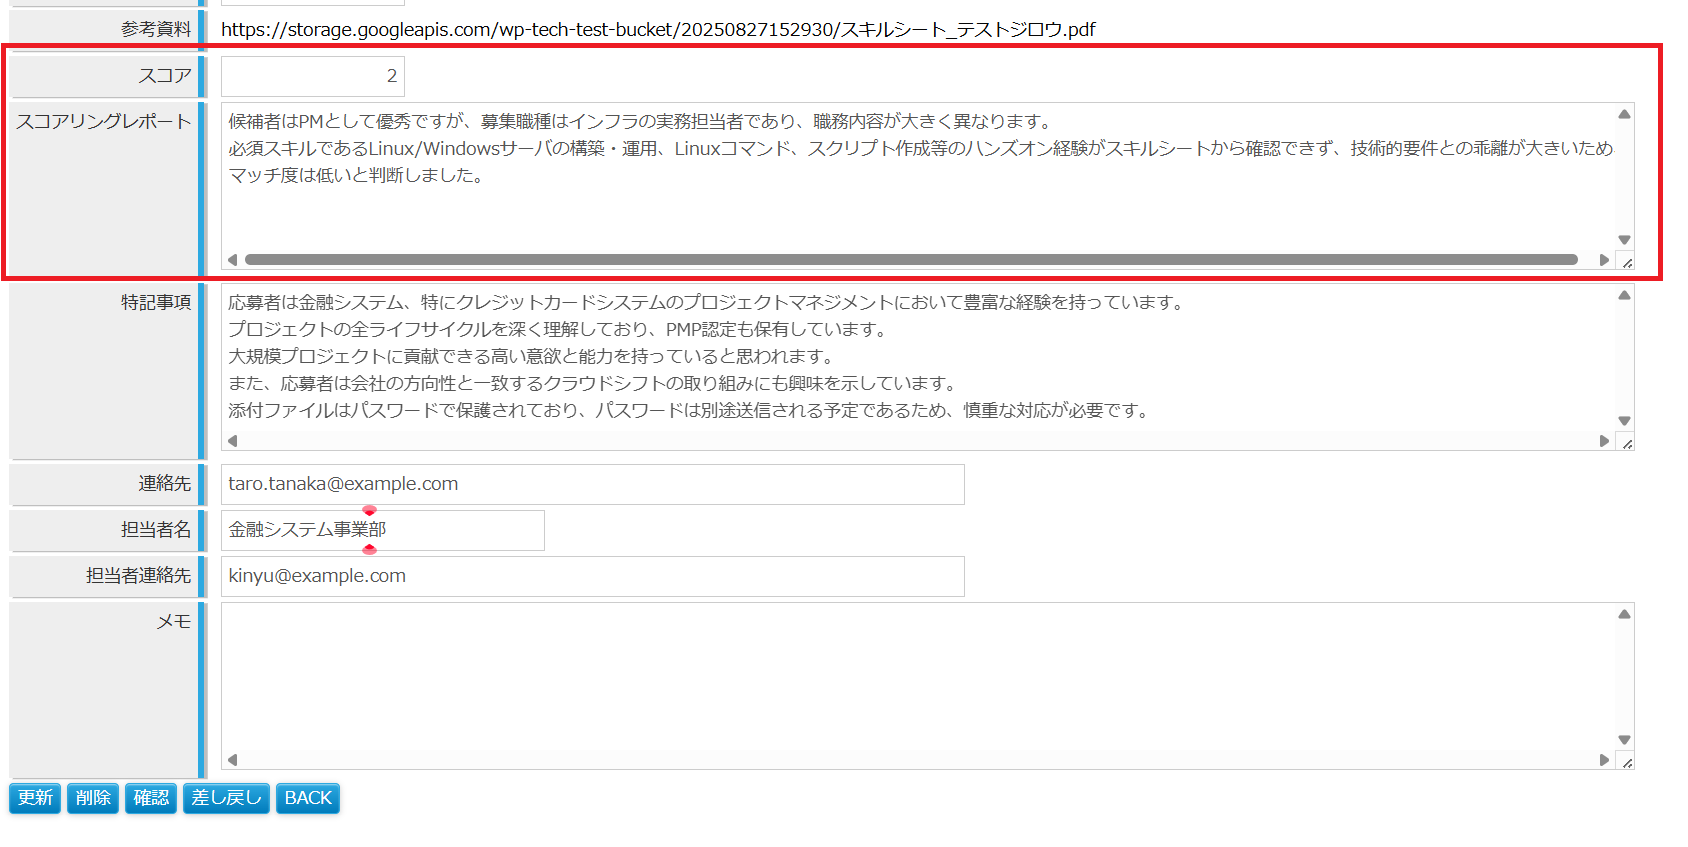Click the 担当者名 input field
The height and width of the screenshot is (847, 1688).
[x=382, y=530]
